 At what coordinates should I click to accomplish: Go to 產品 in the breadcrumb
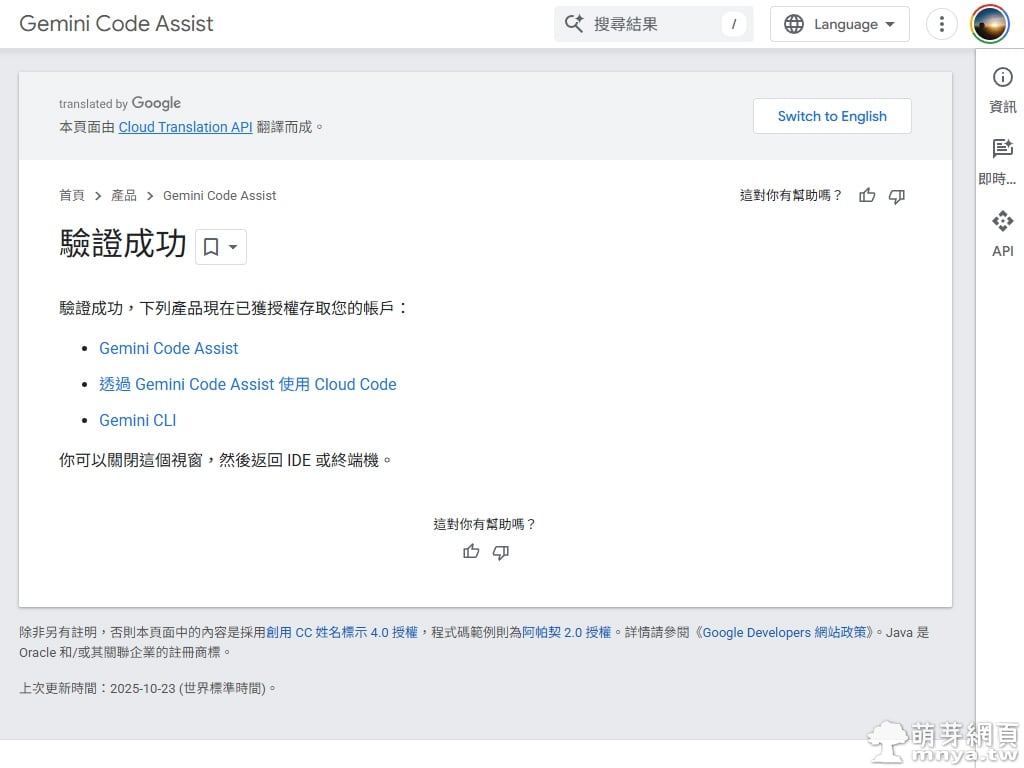124,196
